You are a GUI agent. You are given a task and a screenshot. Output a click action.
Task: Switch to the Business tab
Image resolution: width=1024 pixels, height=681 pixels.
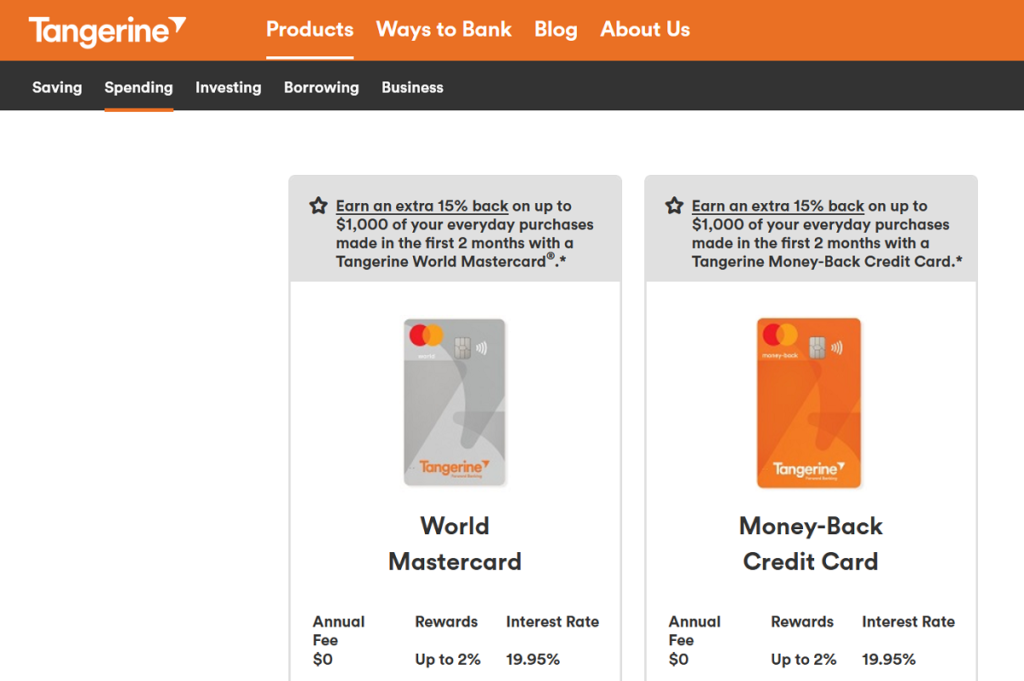coord(412,87)
